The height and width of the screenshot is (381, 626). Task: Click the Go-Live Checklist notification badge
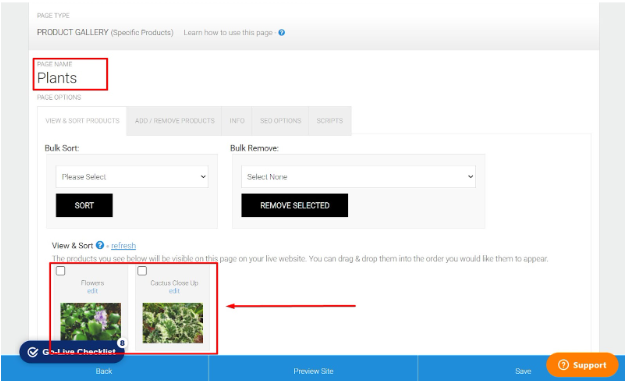[122, 343]
